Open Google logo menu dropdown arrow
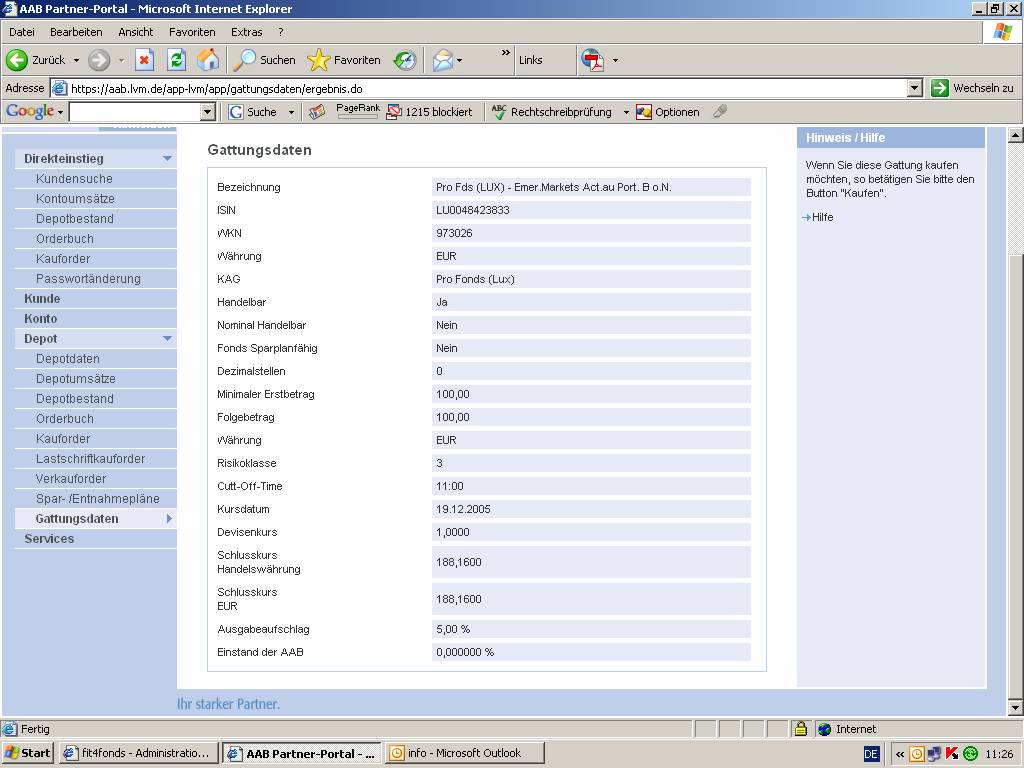This screenshot has height=768, width=1024. [x=60, y=112]
